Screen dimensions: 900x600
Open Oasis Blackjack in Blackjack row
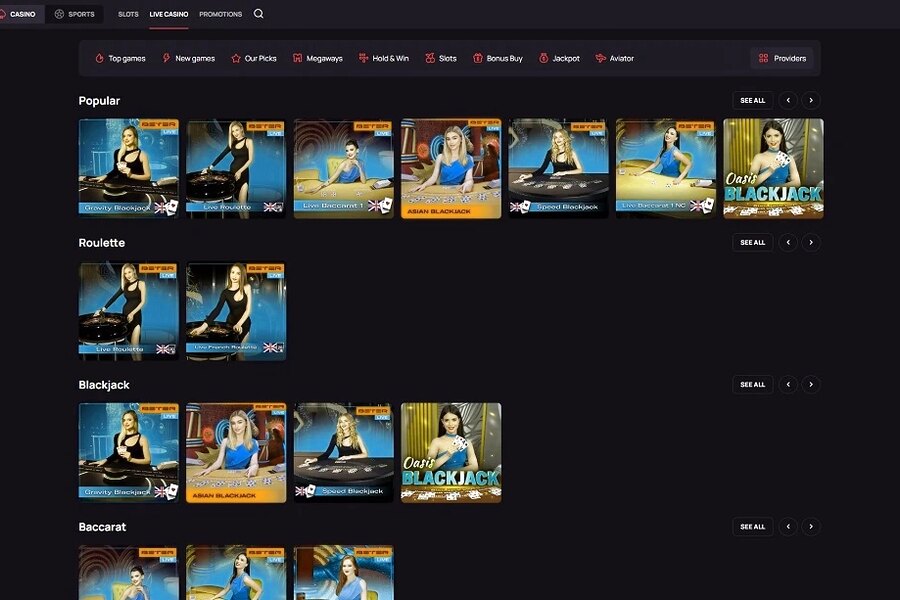point(451,452)
